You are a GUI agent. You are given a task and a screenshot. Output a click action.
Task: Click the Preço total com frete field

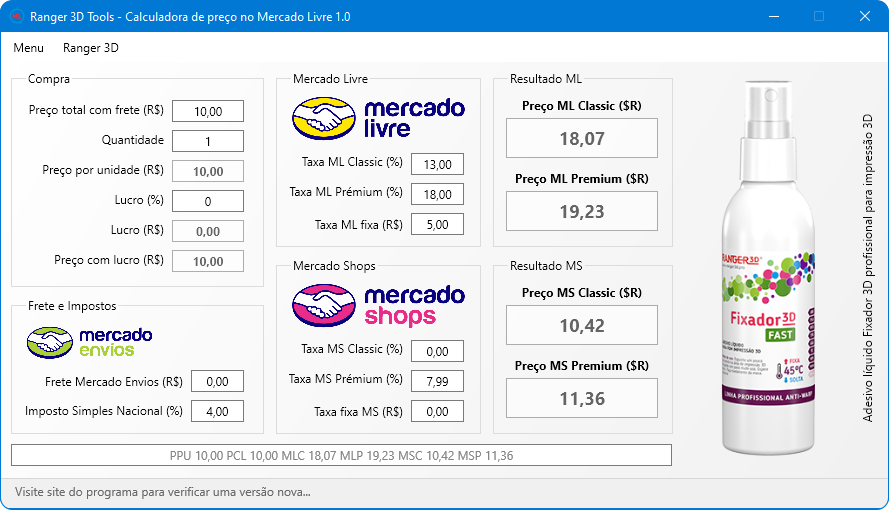point(208,111)
